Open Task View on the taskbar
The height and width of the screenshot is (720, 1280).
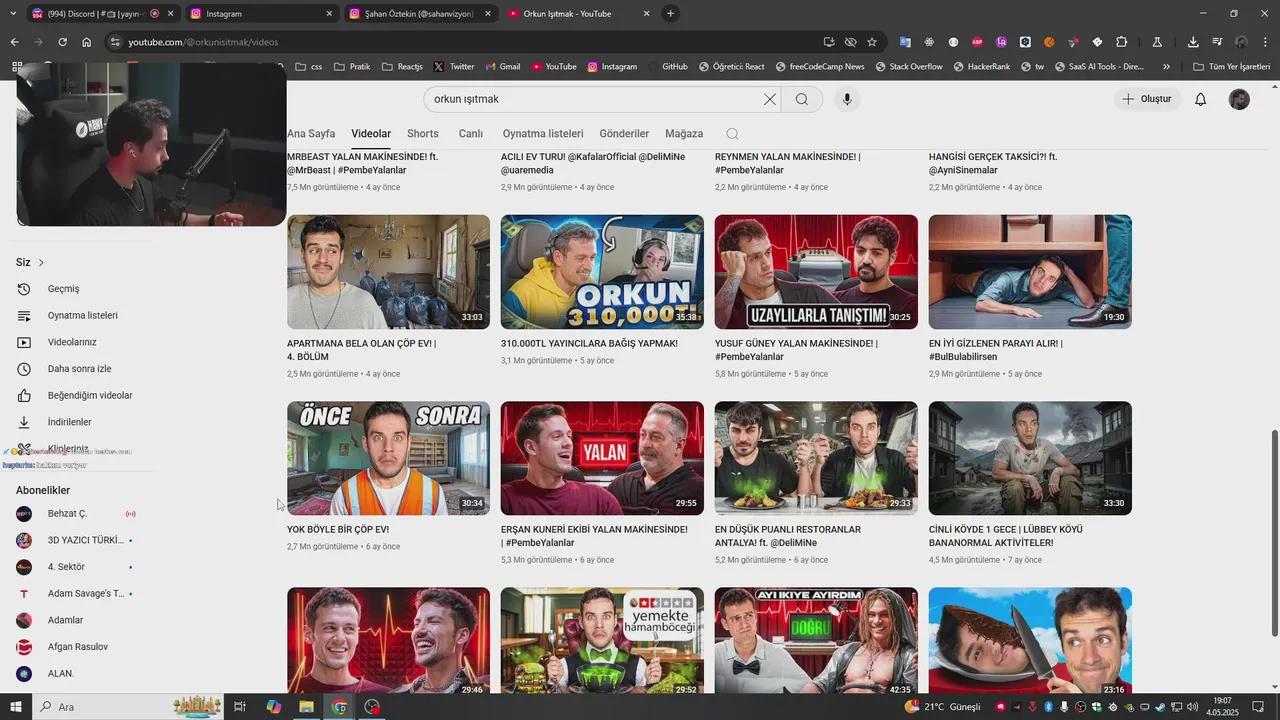[240, 707]
